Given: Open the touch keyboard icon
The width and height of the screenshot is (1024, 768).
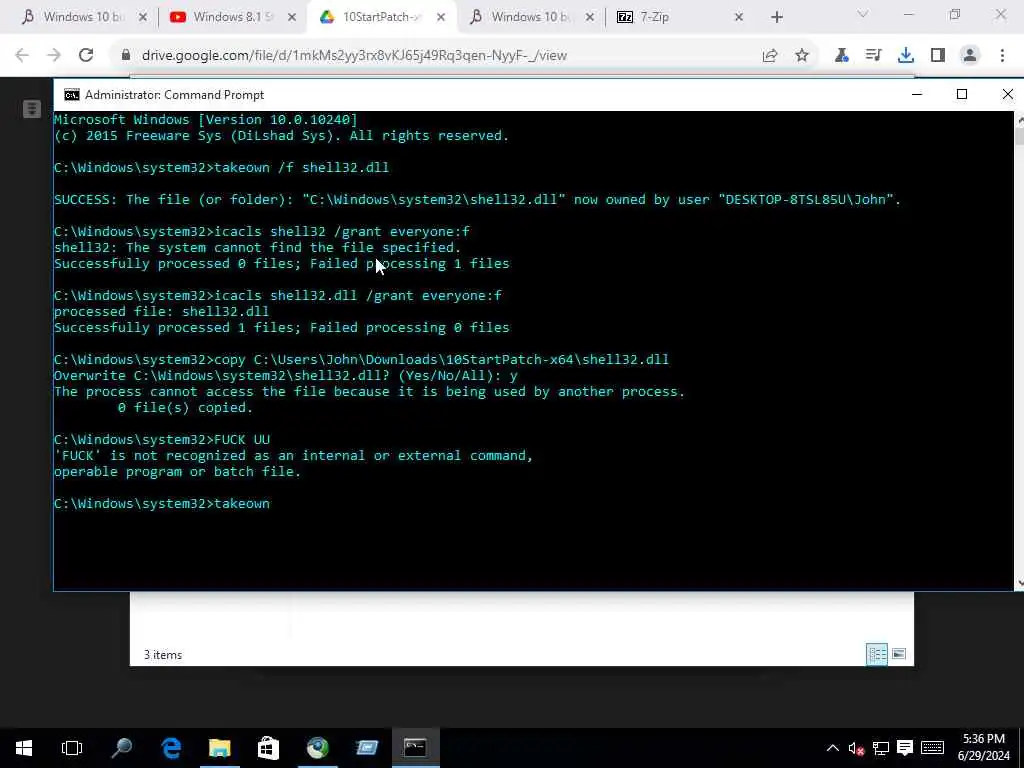Looking at the screenshot, I should [x=932, y=748].
